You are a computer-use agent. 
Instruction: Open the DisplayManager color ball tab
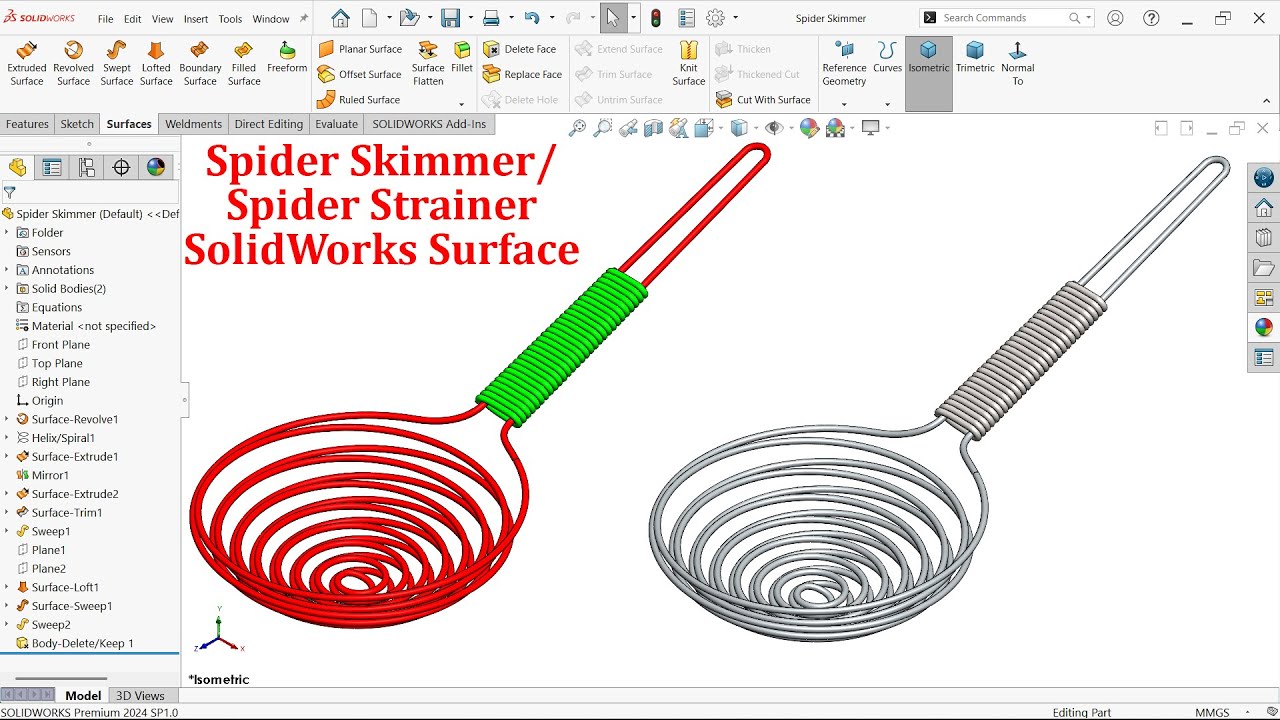click(156, 167)
